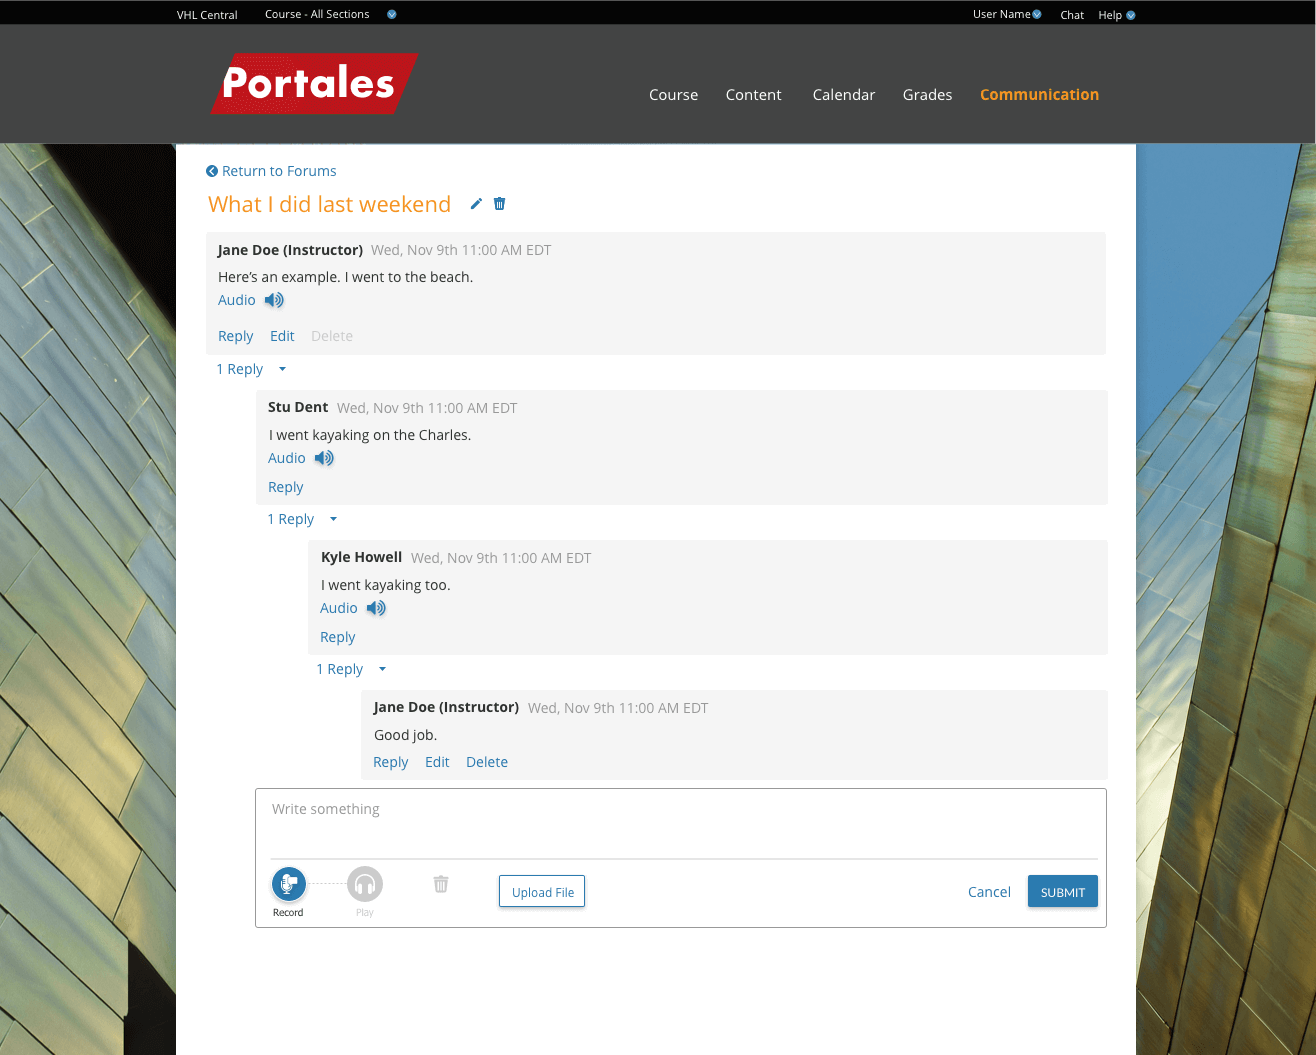The height and width of the screenshot is (1055, 1316).
Task: Open the Calendar tab
Action: click(843, 95)
